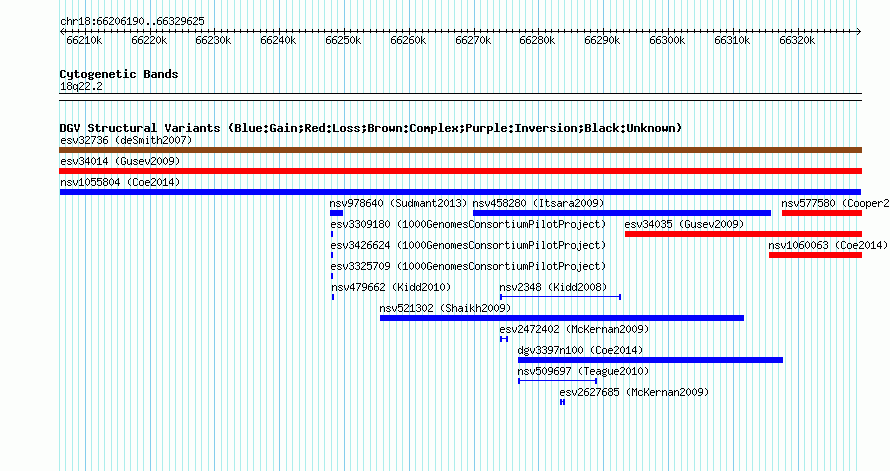Image resolution: width=890 pixels, height=471 pixels.
Task: Open the nsv521302 (Shaikh2009) label
Action: click(x=446, y=308)
